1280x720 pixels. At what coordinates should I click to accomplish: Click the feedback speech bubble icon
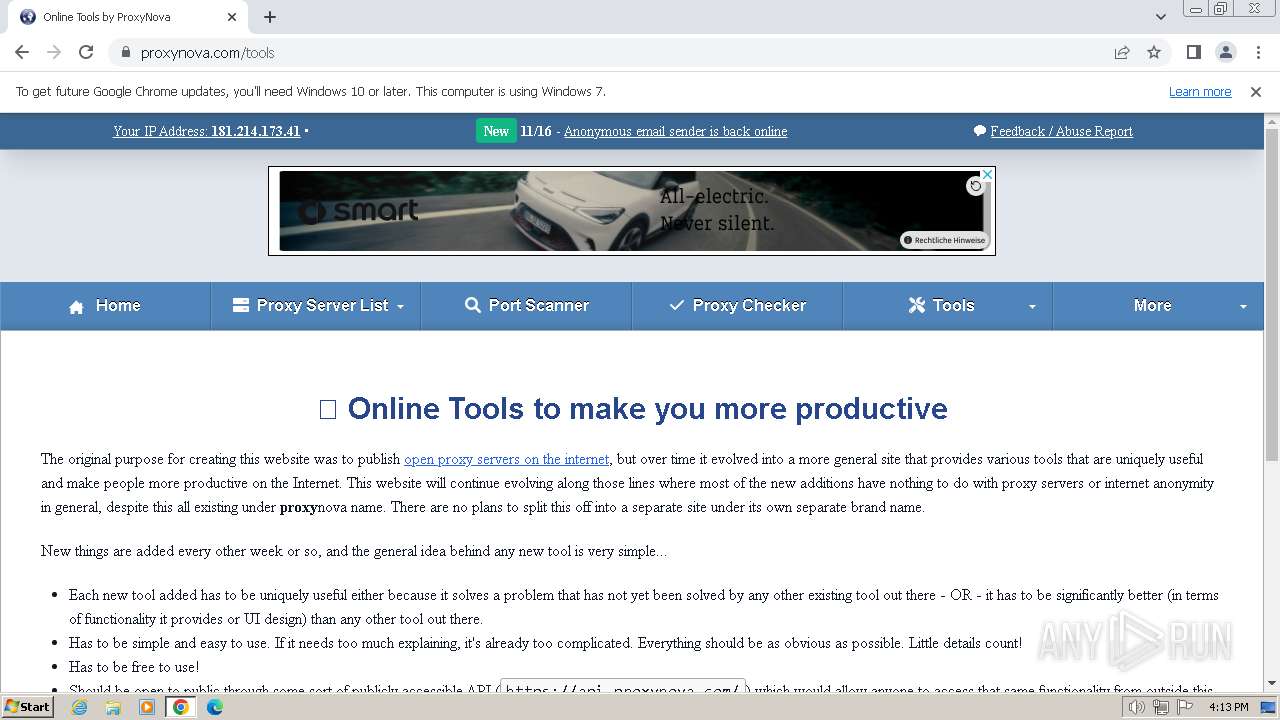980,131
